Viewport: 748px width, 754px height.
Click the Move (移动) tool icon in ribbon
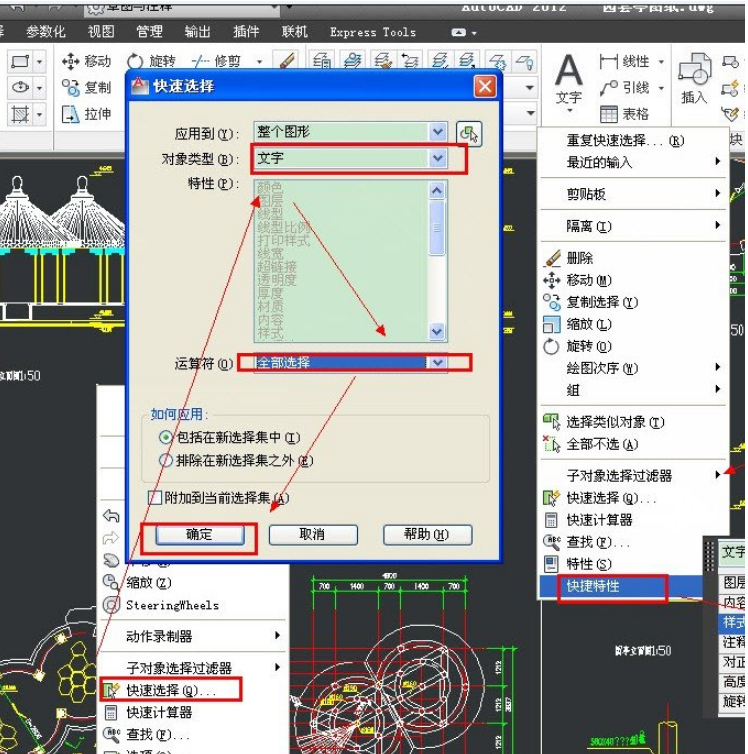[70, 61]
